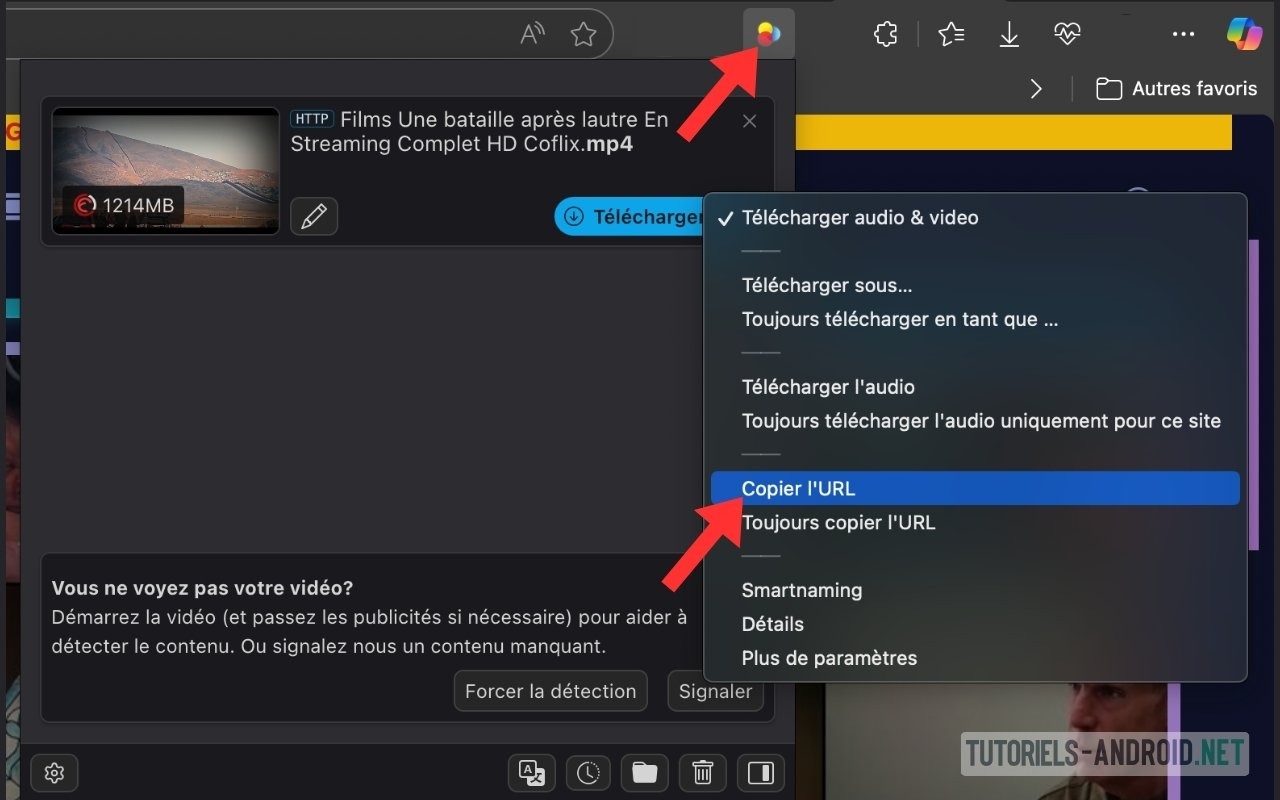Click Copier l'URL menu item
This screenshot has width=1280, height=800.
click(975, 489)
